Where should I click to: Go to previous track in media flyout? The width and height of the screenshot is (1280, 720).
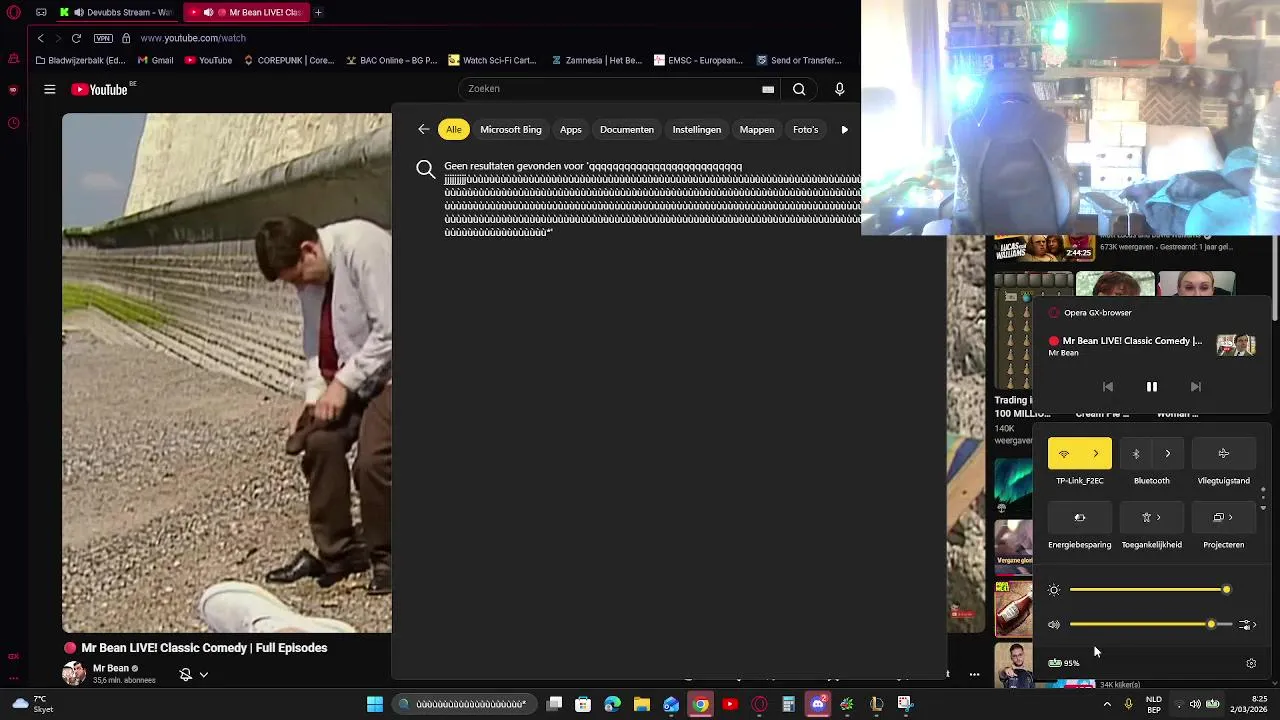point(1107,386)
